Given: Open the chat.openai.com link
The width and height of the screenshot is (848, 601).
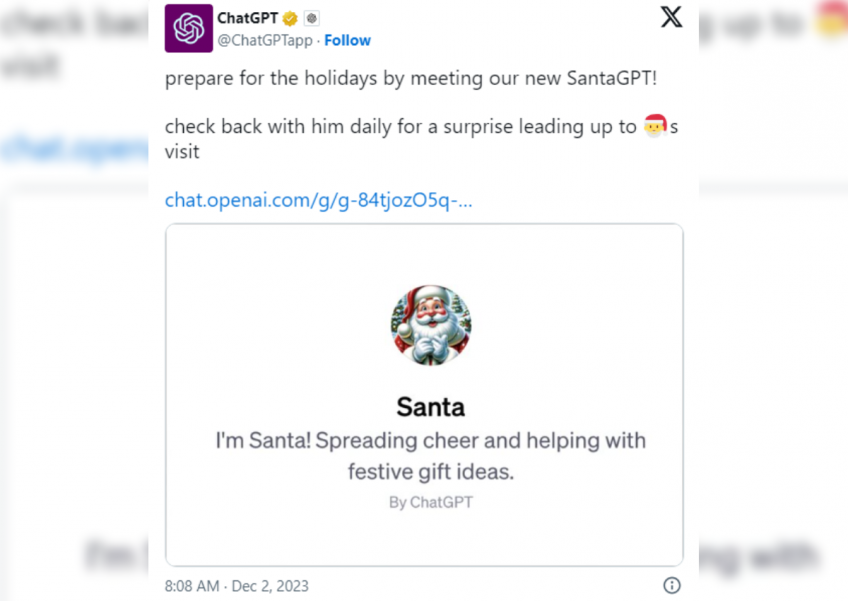Looking at the screenshot, I should 318,200.
